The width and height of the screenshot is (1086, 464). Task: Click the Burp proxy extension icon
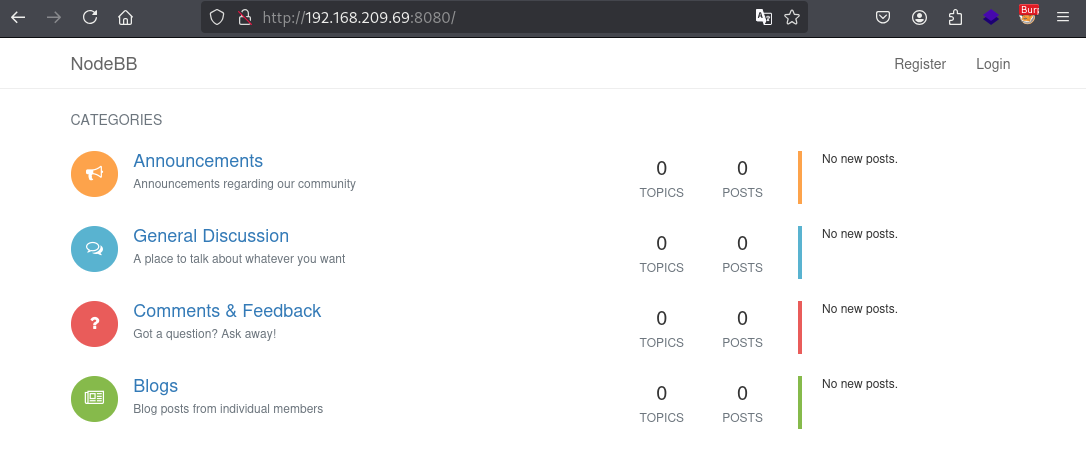1028,15
